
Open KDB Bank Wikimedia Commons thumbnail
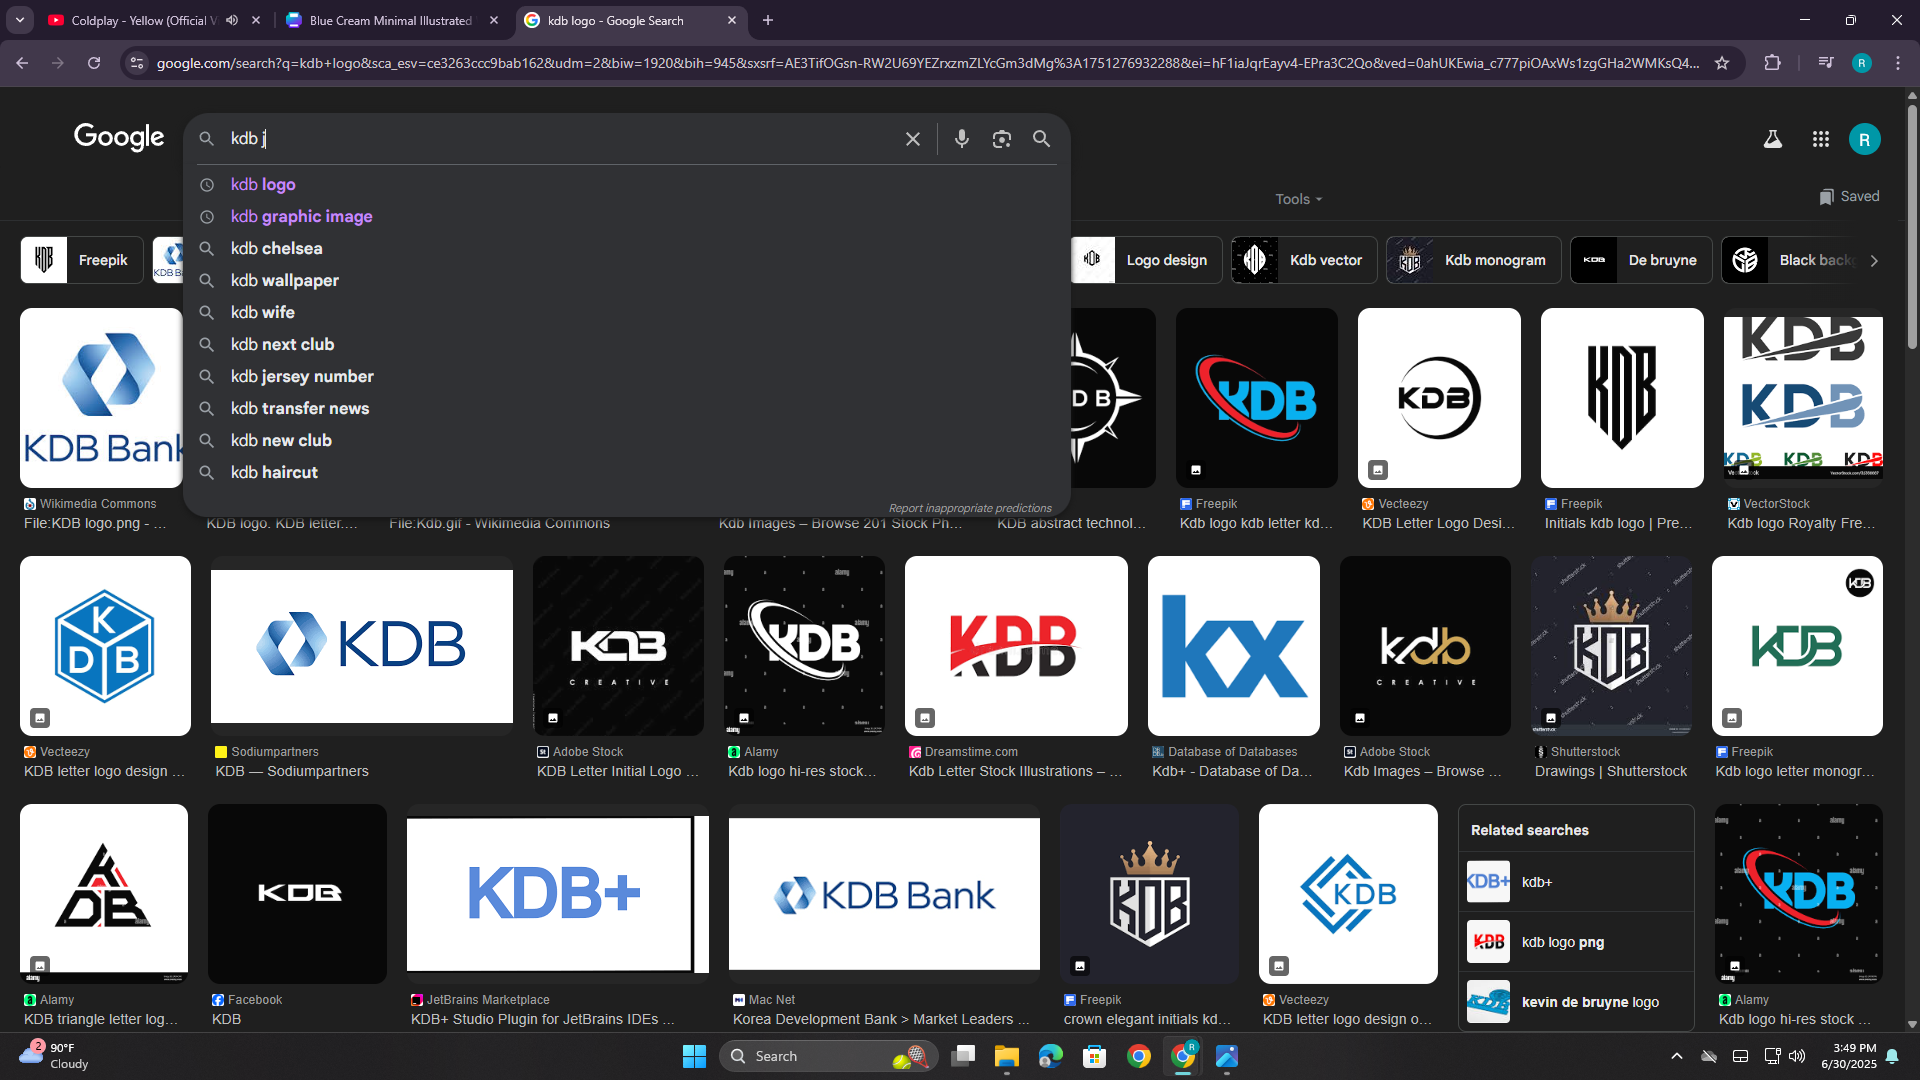coord(102,398)
